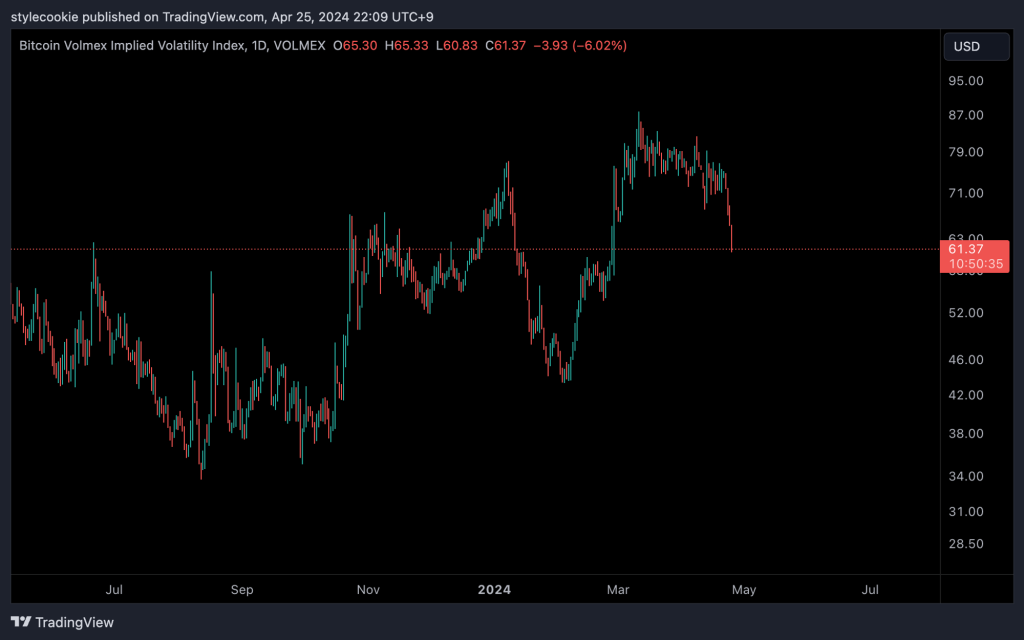Viewport: 1024px width, 640px height.
Task: Select the red 61.37 current price label
Action: [967, 249]
